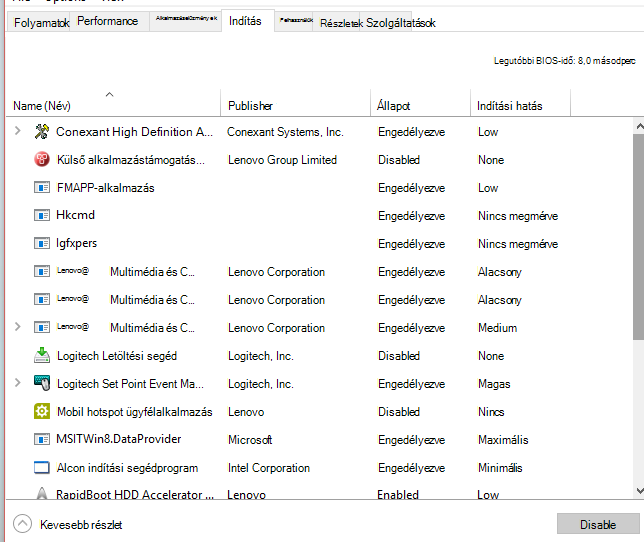Viewport: 644px width, 542px height.
Task: Select the Logitech Set Point Event Ma... name
Action: (130, 384)
